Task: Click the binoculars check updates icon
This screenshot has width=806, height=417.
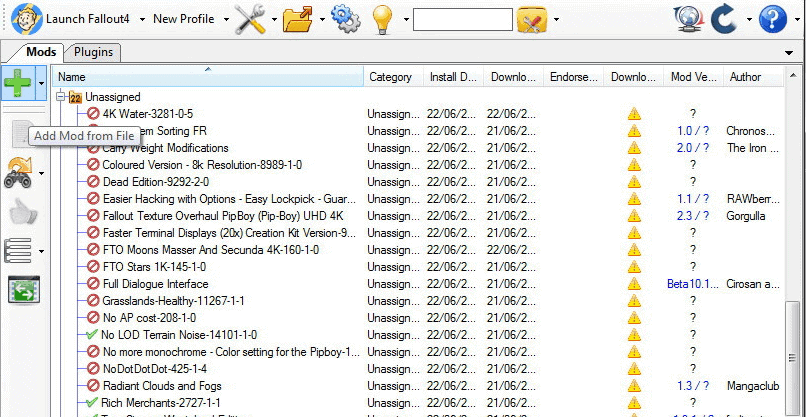Action: [x=19, y=173]
